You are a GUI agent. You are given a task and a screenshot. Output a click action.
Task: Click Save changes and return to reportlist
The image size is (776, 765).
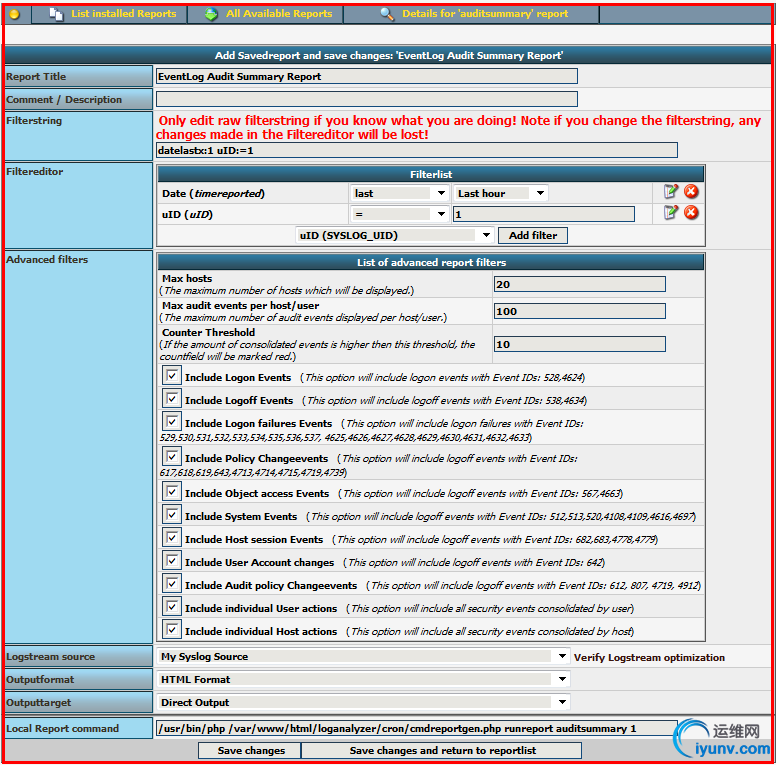click(x=442, y=750)
